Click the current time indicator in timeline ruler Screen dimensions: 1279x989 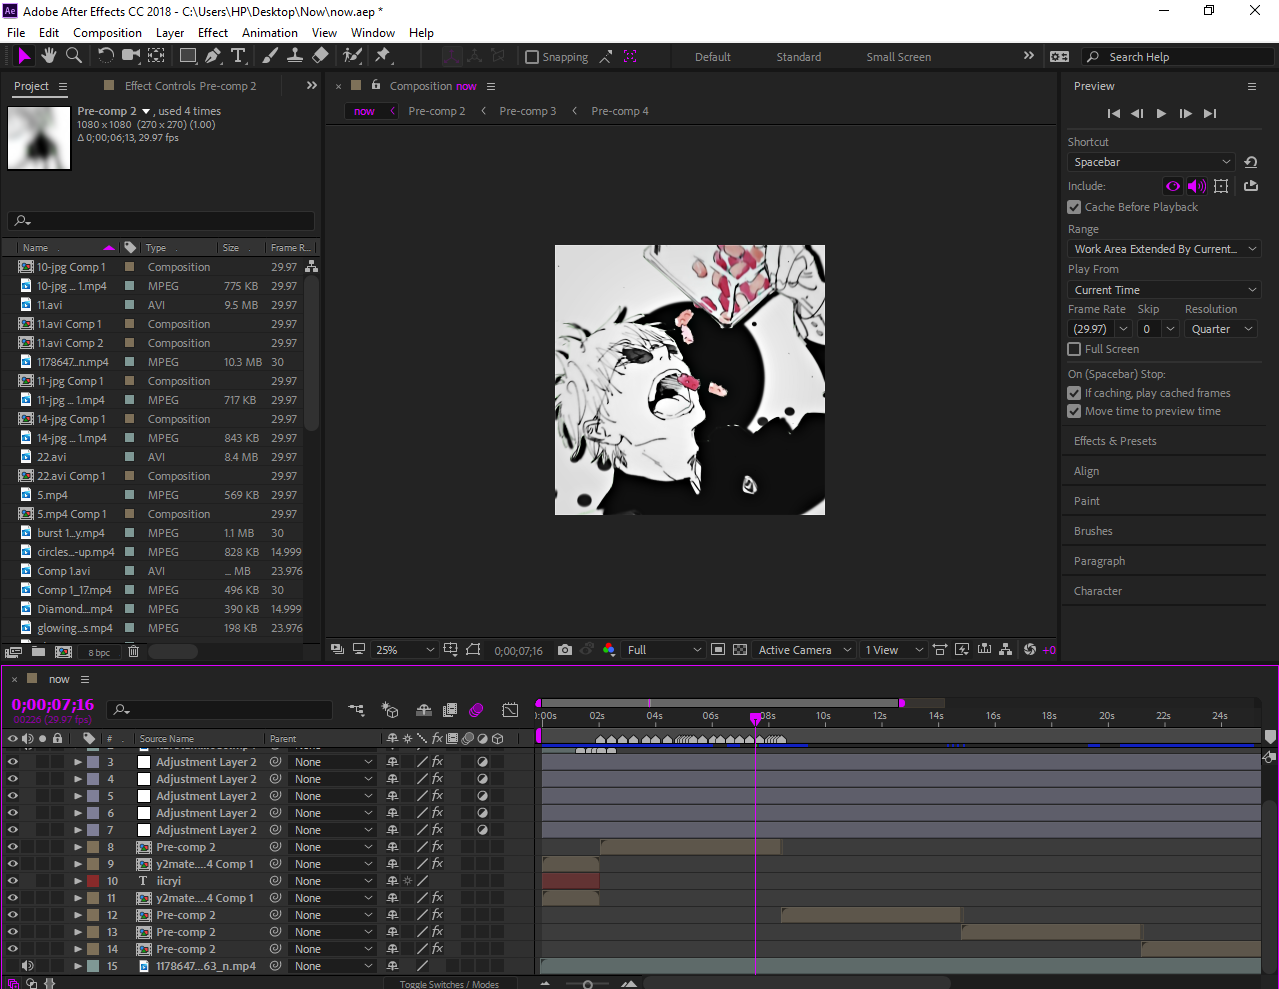point(755,718)
